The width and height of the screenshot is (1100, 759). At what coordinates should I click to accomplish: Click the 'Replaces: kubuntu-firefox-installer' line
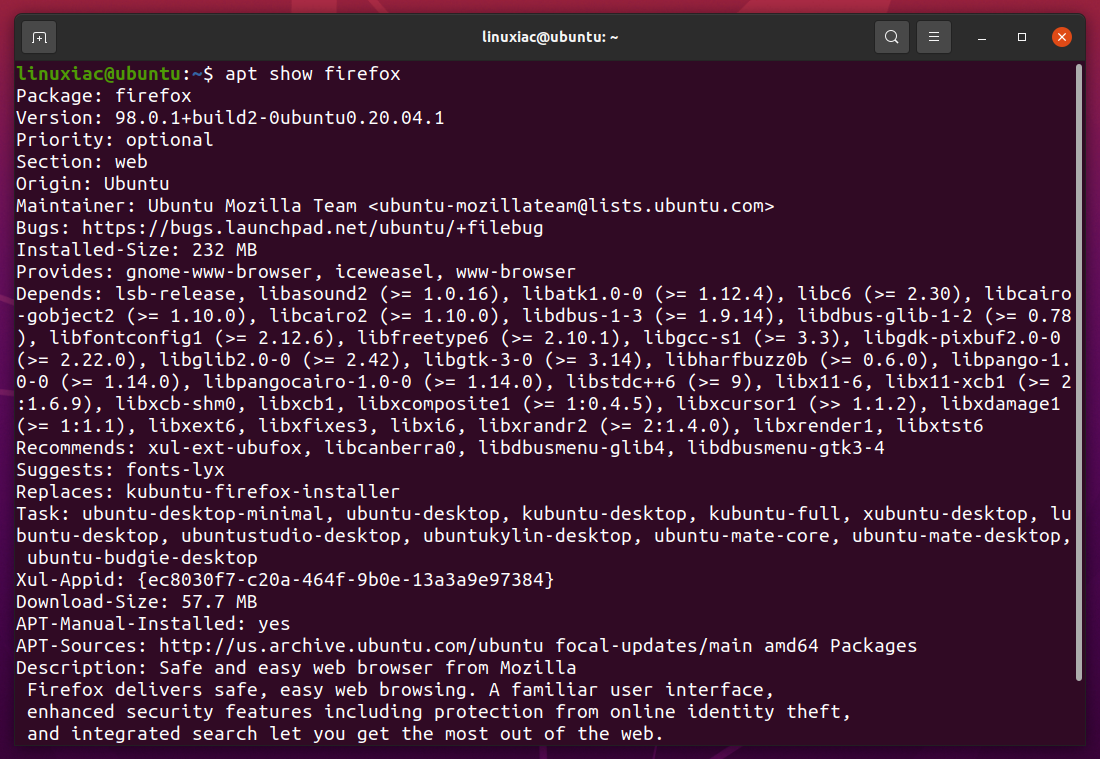208,492
